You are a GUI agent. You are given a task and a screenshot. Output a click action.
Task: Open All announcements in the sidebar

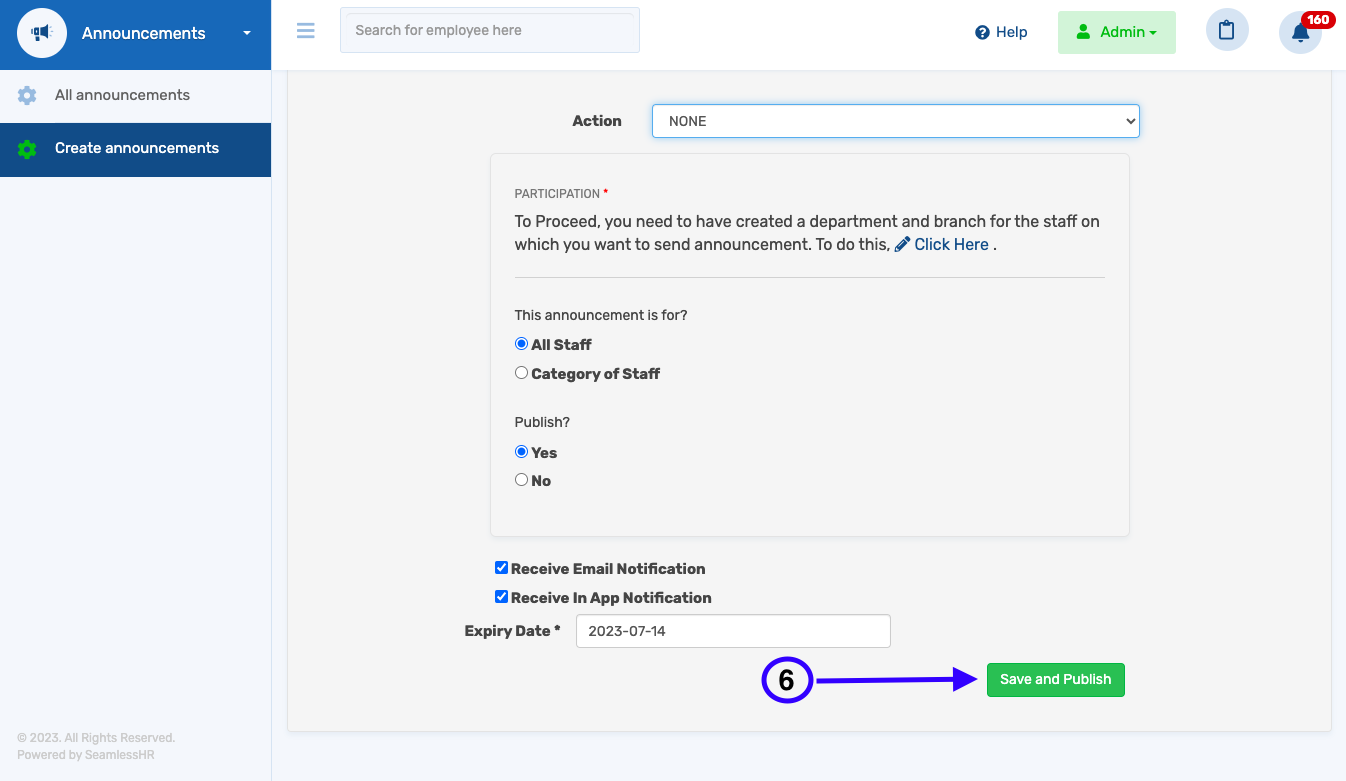point(122,95)
